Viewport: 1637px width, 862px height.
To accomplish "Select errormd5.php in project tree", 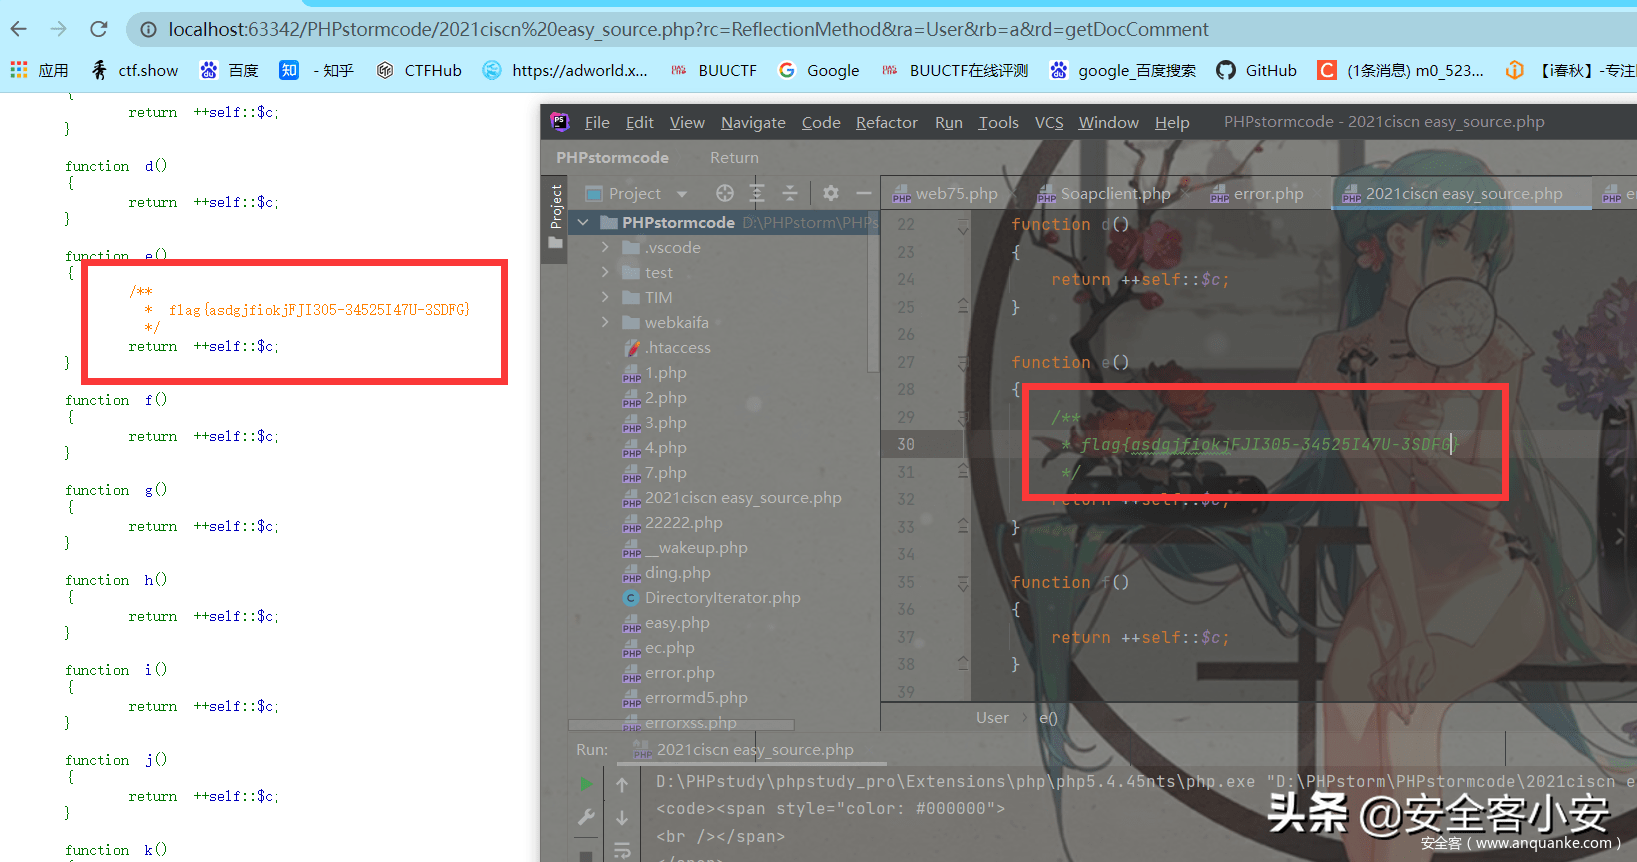I will click(685, 697).
